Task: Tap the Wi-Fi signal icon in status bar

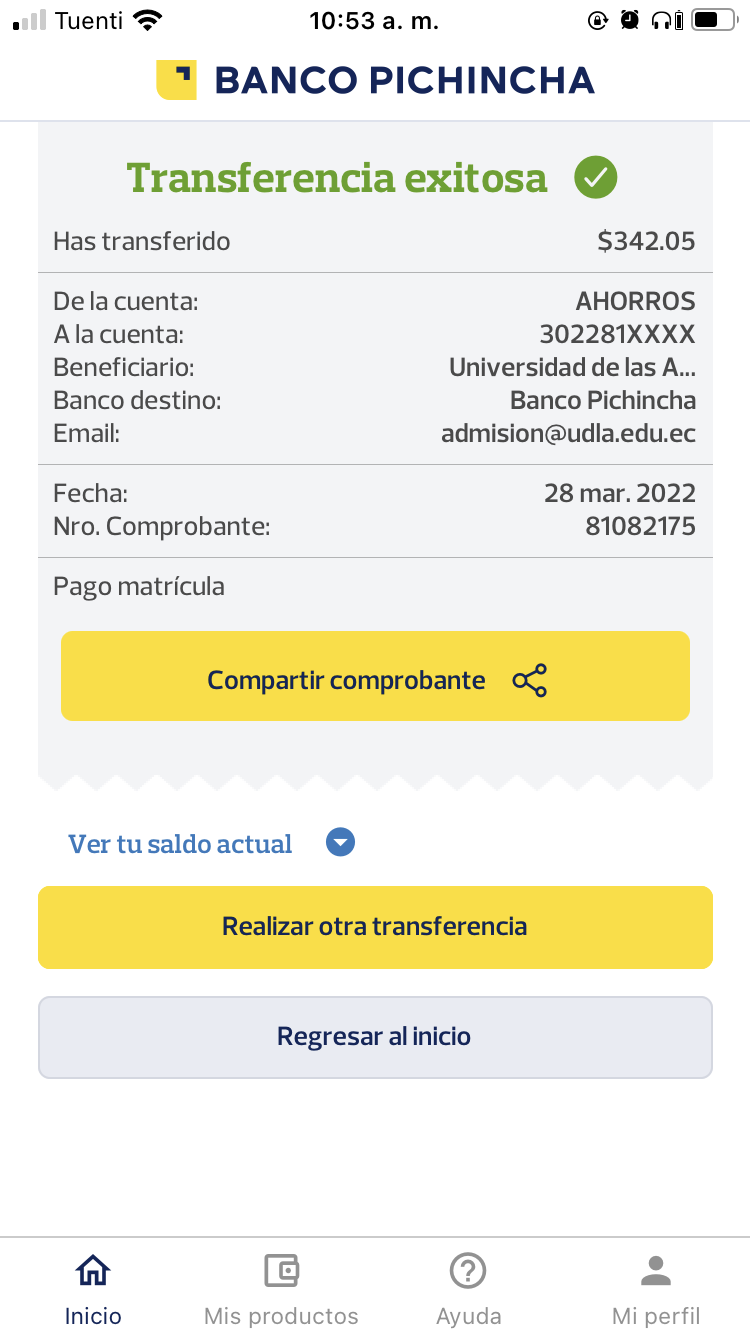Action: click(x=147, y=20)
